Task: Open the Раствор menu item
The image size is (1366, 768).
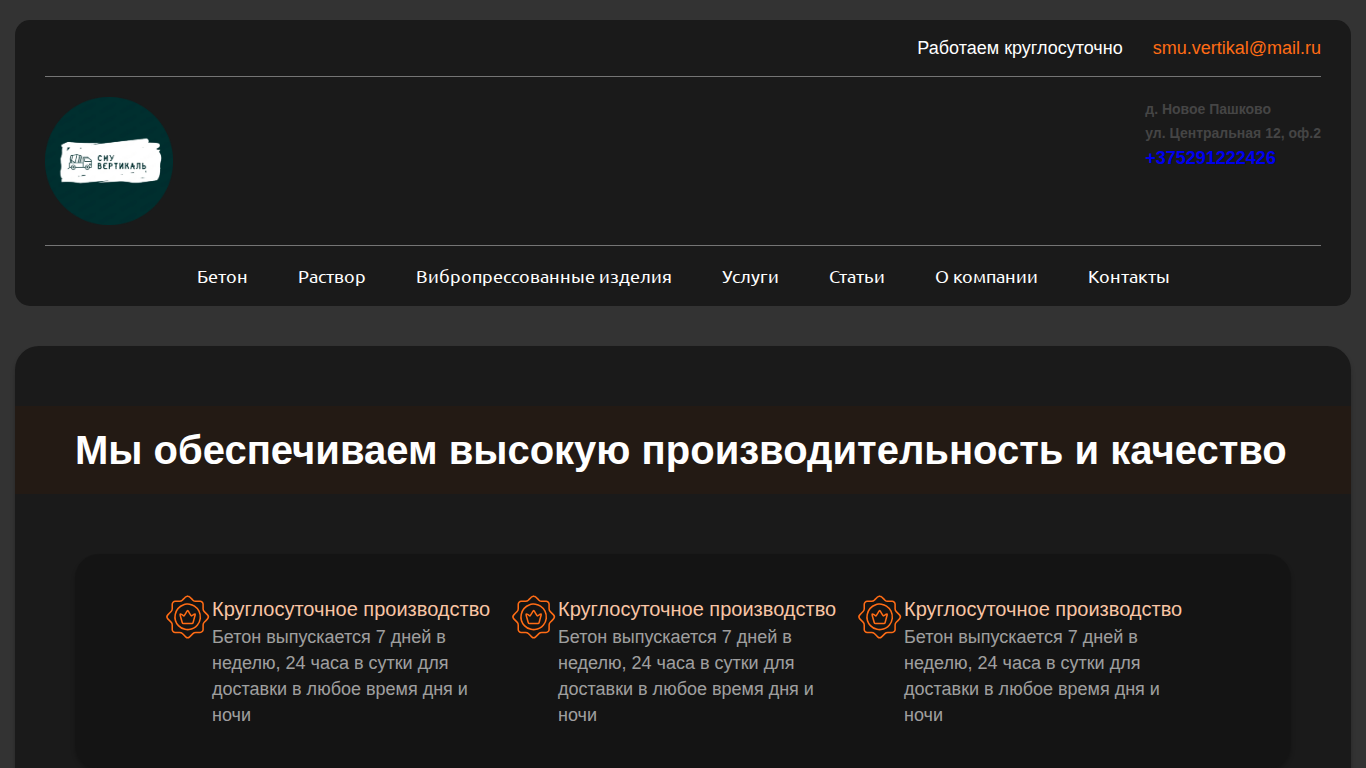Action: [x=332, y=277]
